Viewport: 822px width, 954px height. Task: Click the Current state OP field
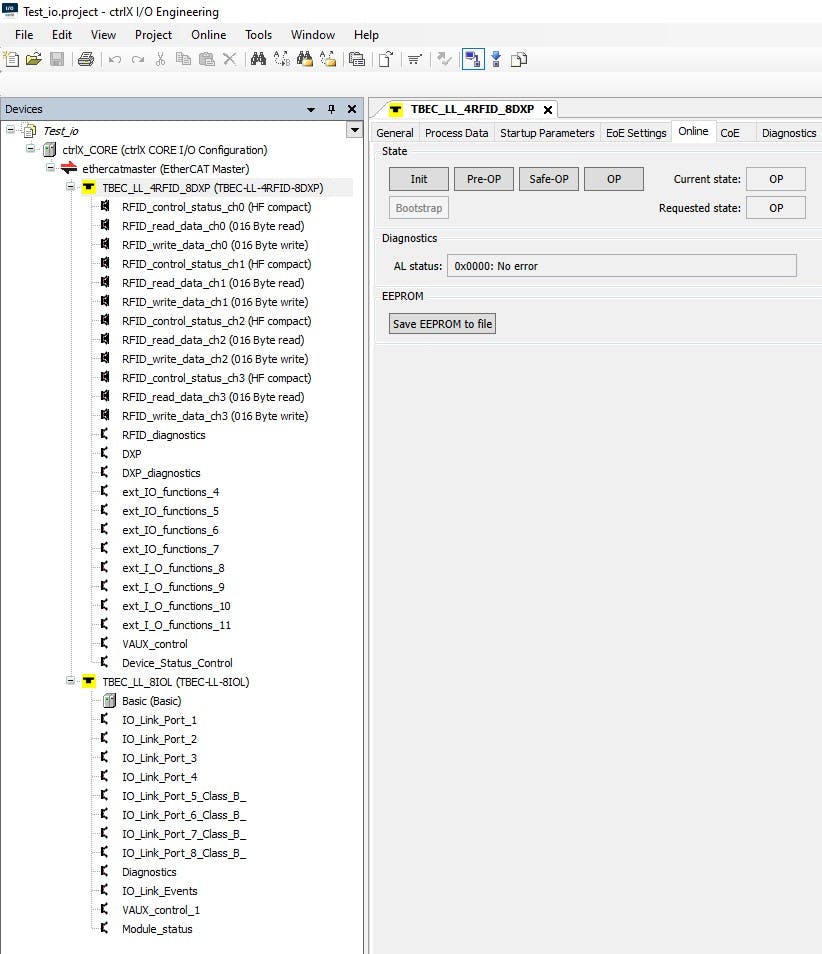776,179
